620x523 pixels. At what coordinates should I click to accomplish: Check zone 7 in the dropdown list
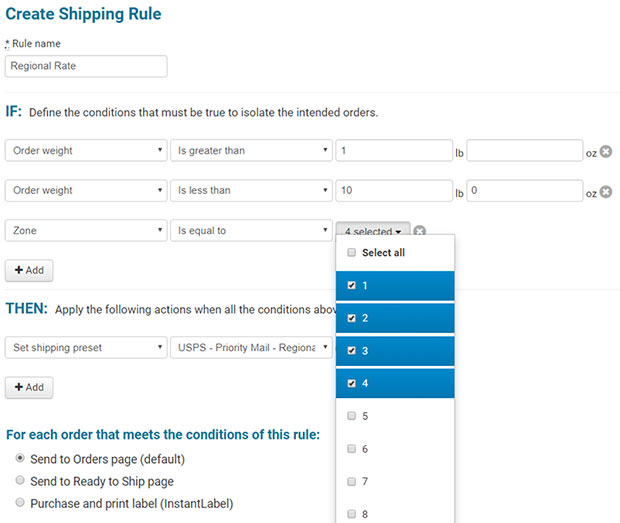tap(351, 481)
